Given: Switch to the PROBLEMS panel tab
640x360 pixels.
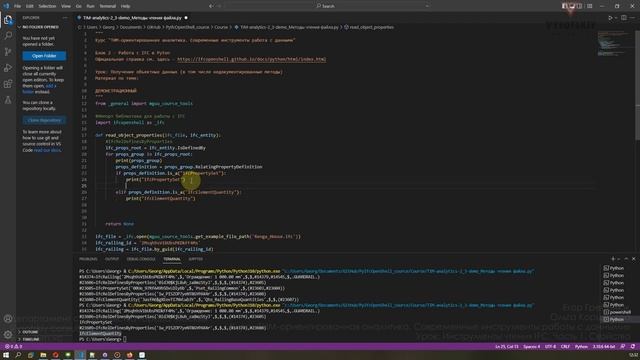Looking at the screenshot, I should [88, 259].
